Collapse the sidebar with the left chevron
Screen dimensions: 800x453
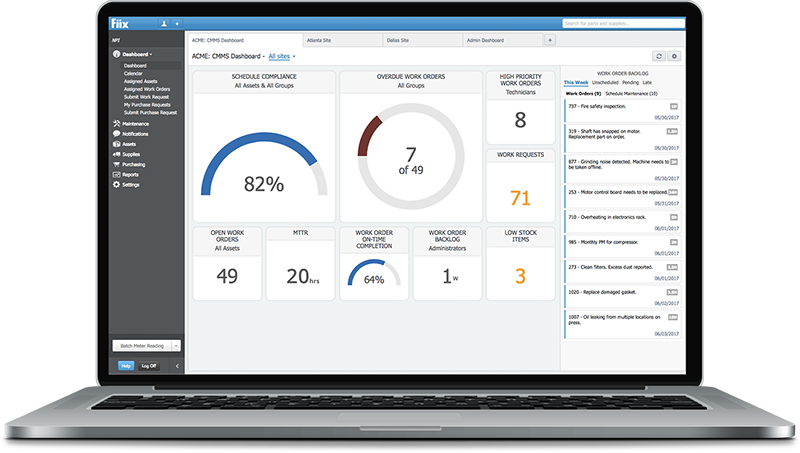pyautogui.click(x=177, y=366)
